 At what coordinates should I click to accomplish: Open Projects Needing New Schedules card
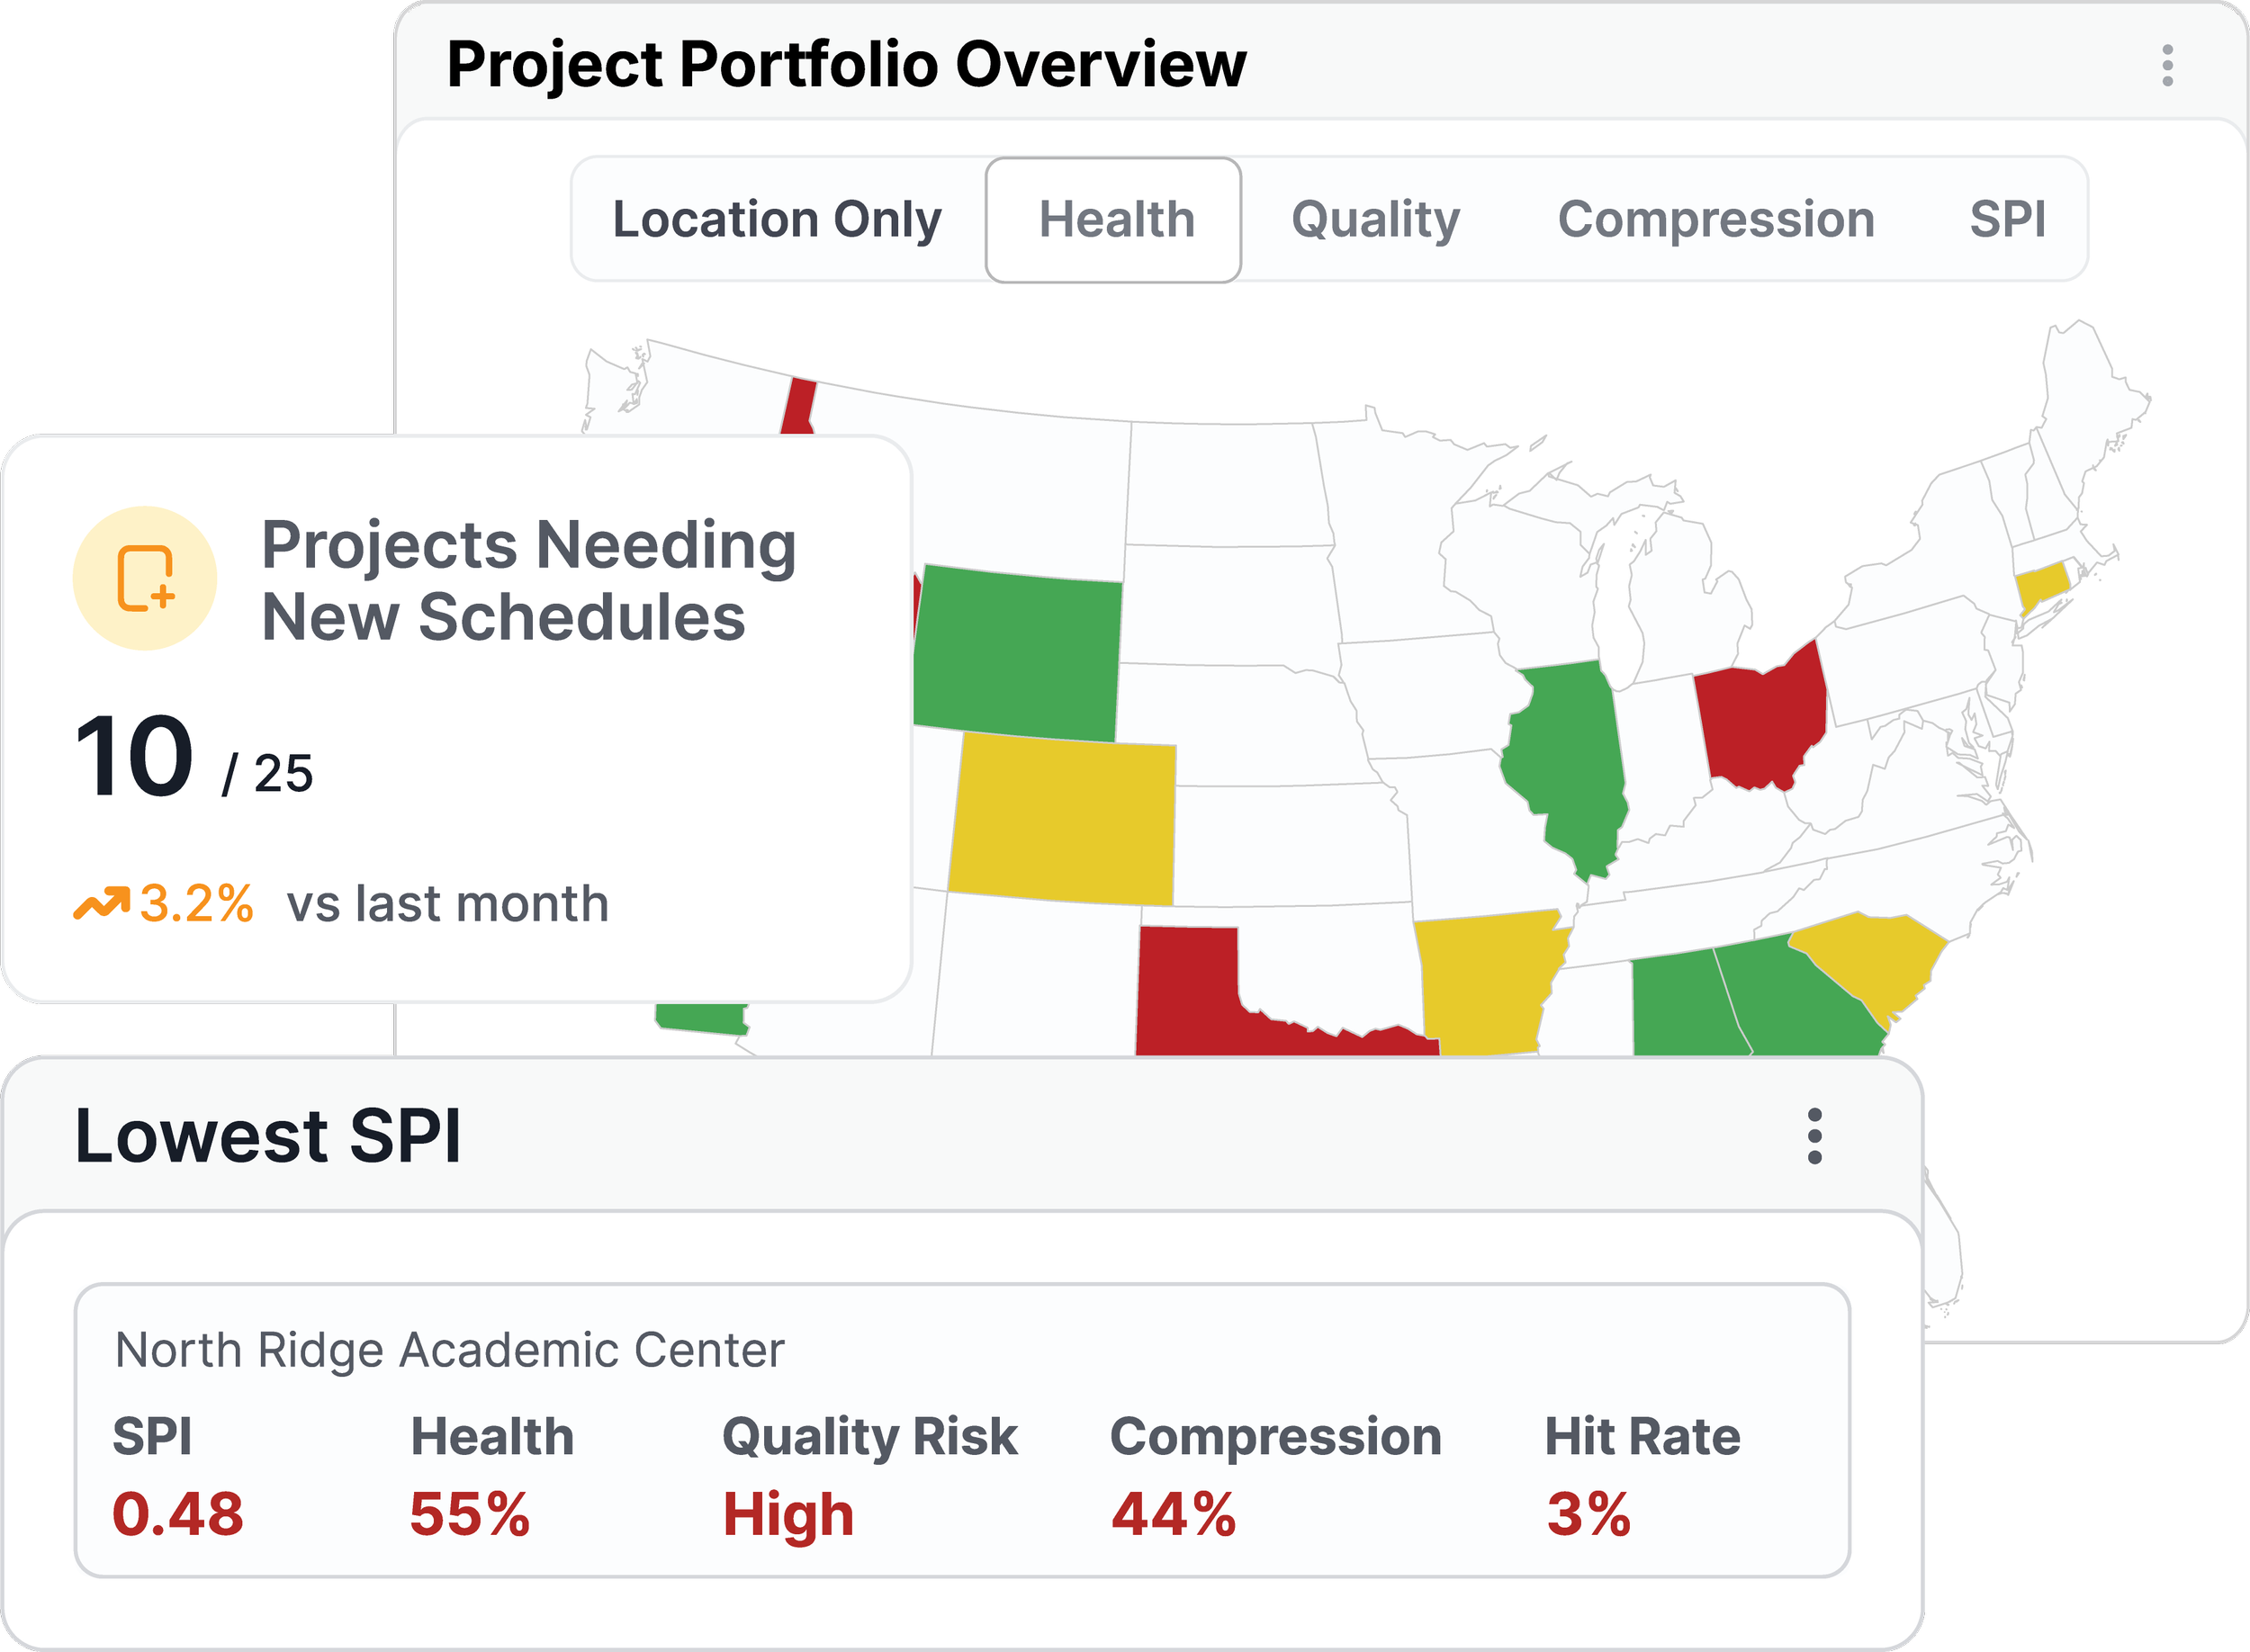click(456, 718)
